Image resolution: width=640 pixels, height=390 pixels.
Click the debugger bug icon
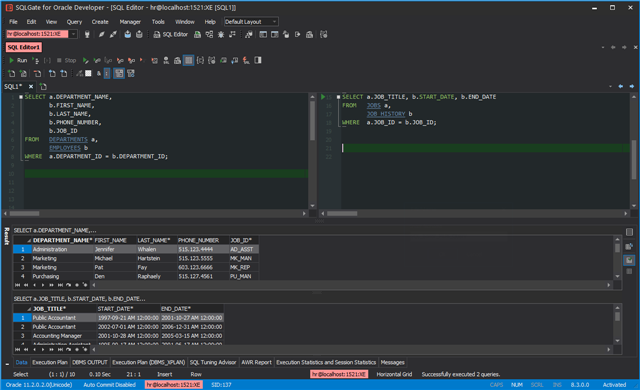pyautogui.click(x=221, y=35)
